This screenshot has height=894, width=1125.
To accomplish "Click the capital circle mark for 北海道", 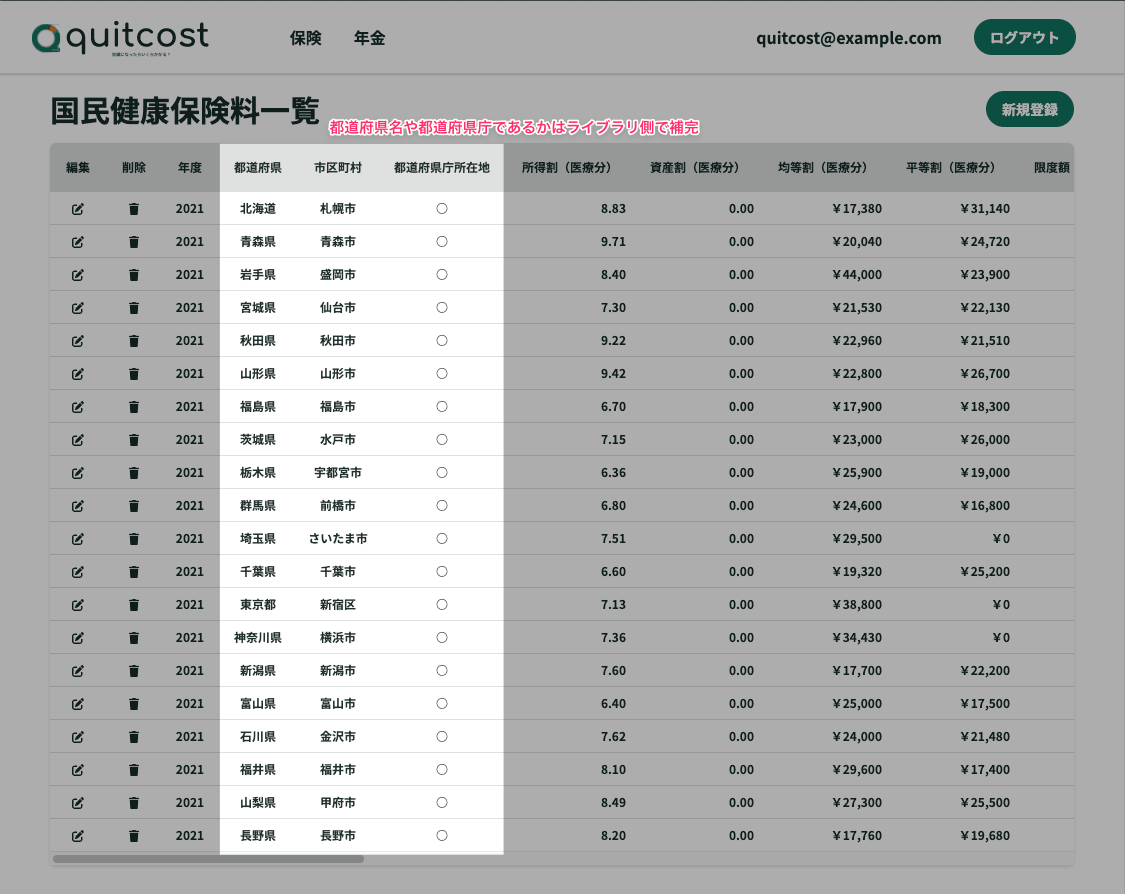I will [442, 209].
